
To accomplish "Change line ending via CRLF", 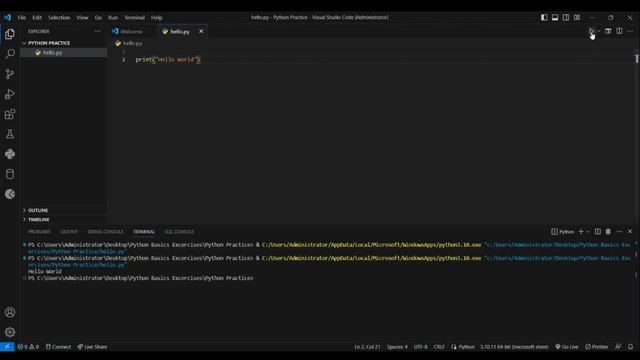I will [x=439, y=347].
